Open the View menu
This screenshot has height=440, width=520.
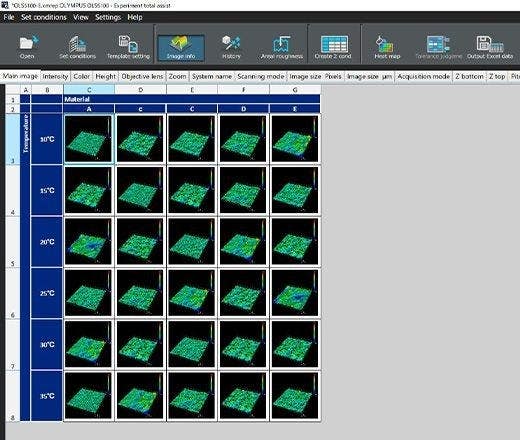81,17
